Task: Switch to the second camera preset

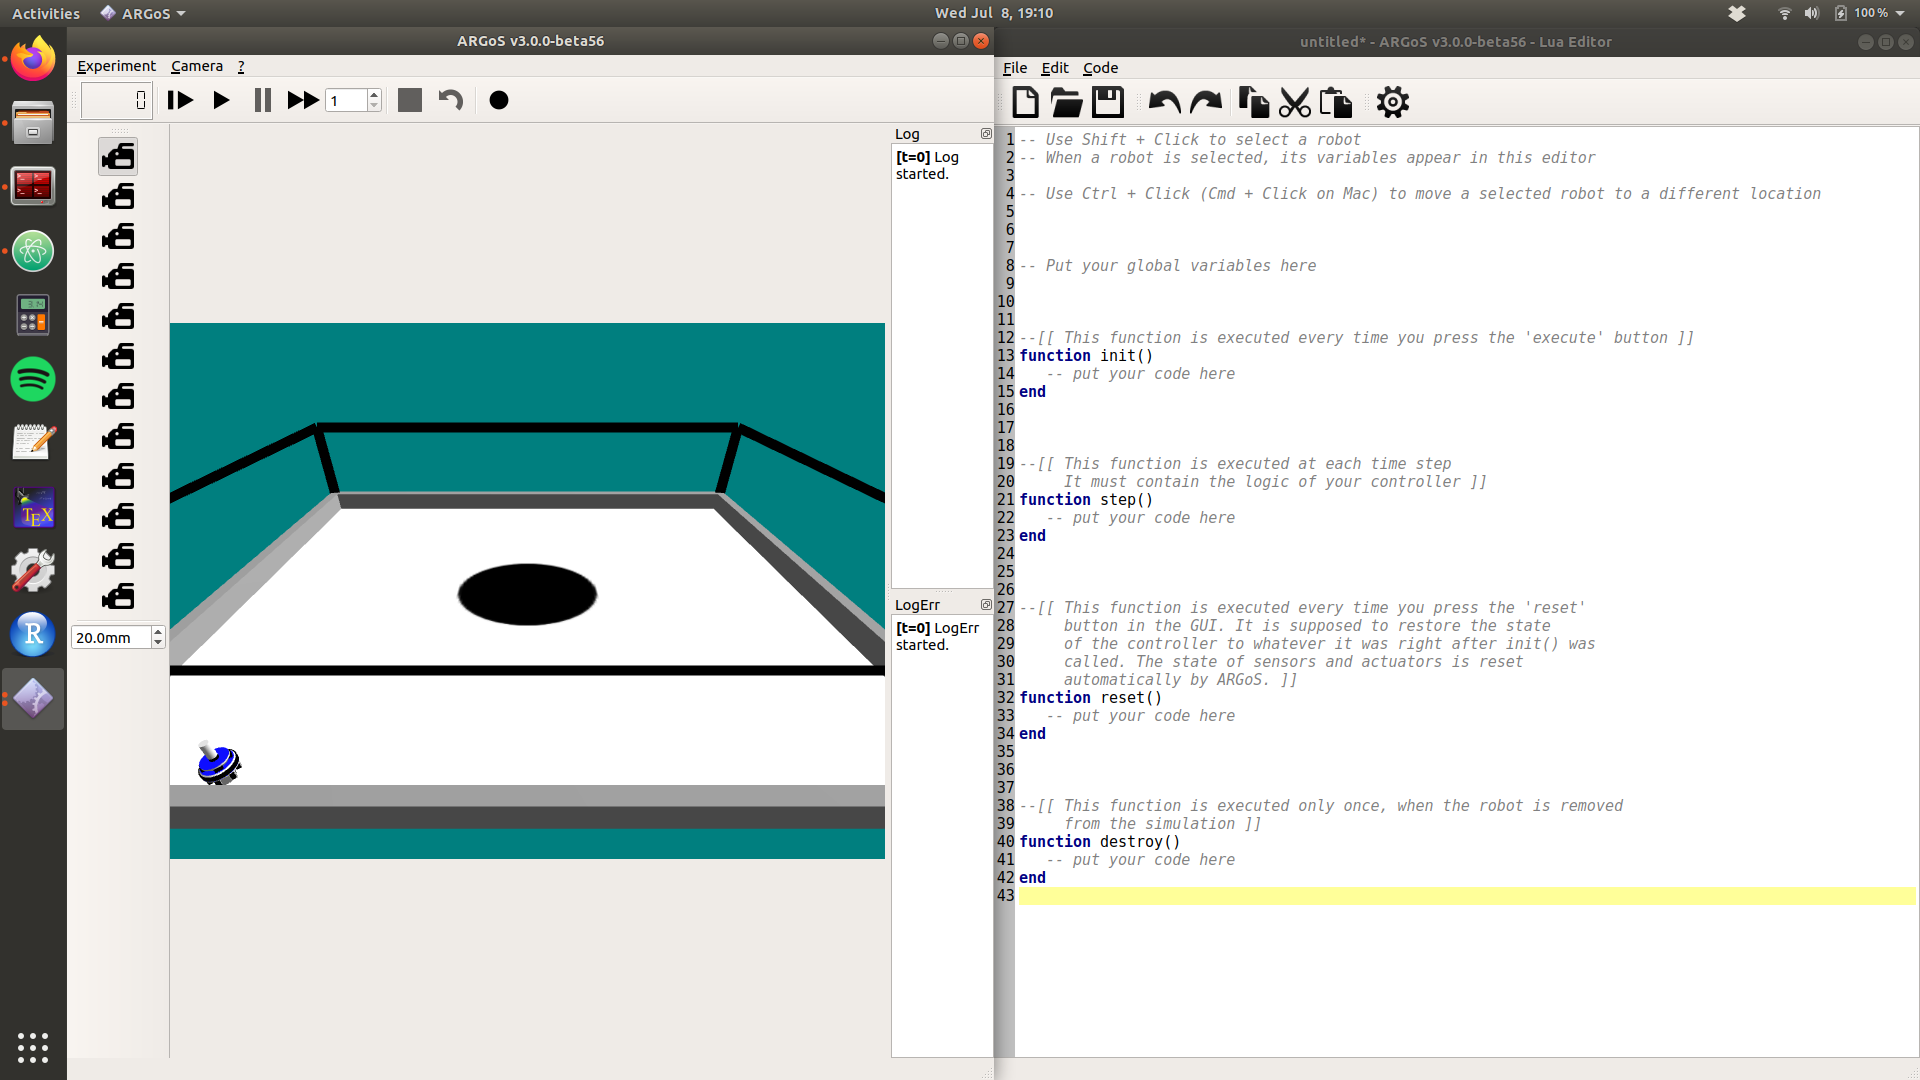Action: point(118,197)
